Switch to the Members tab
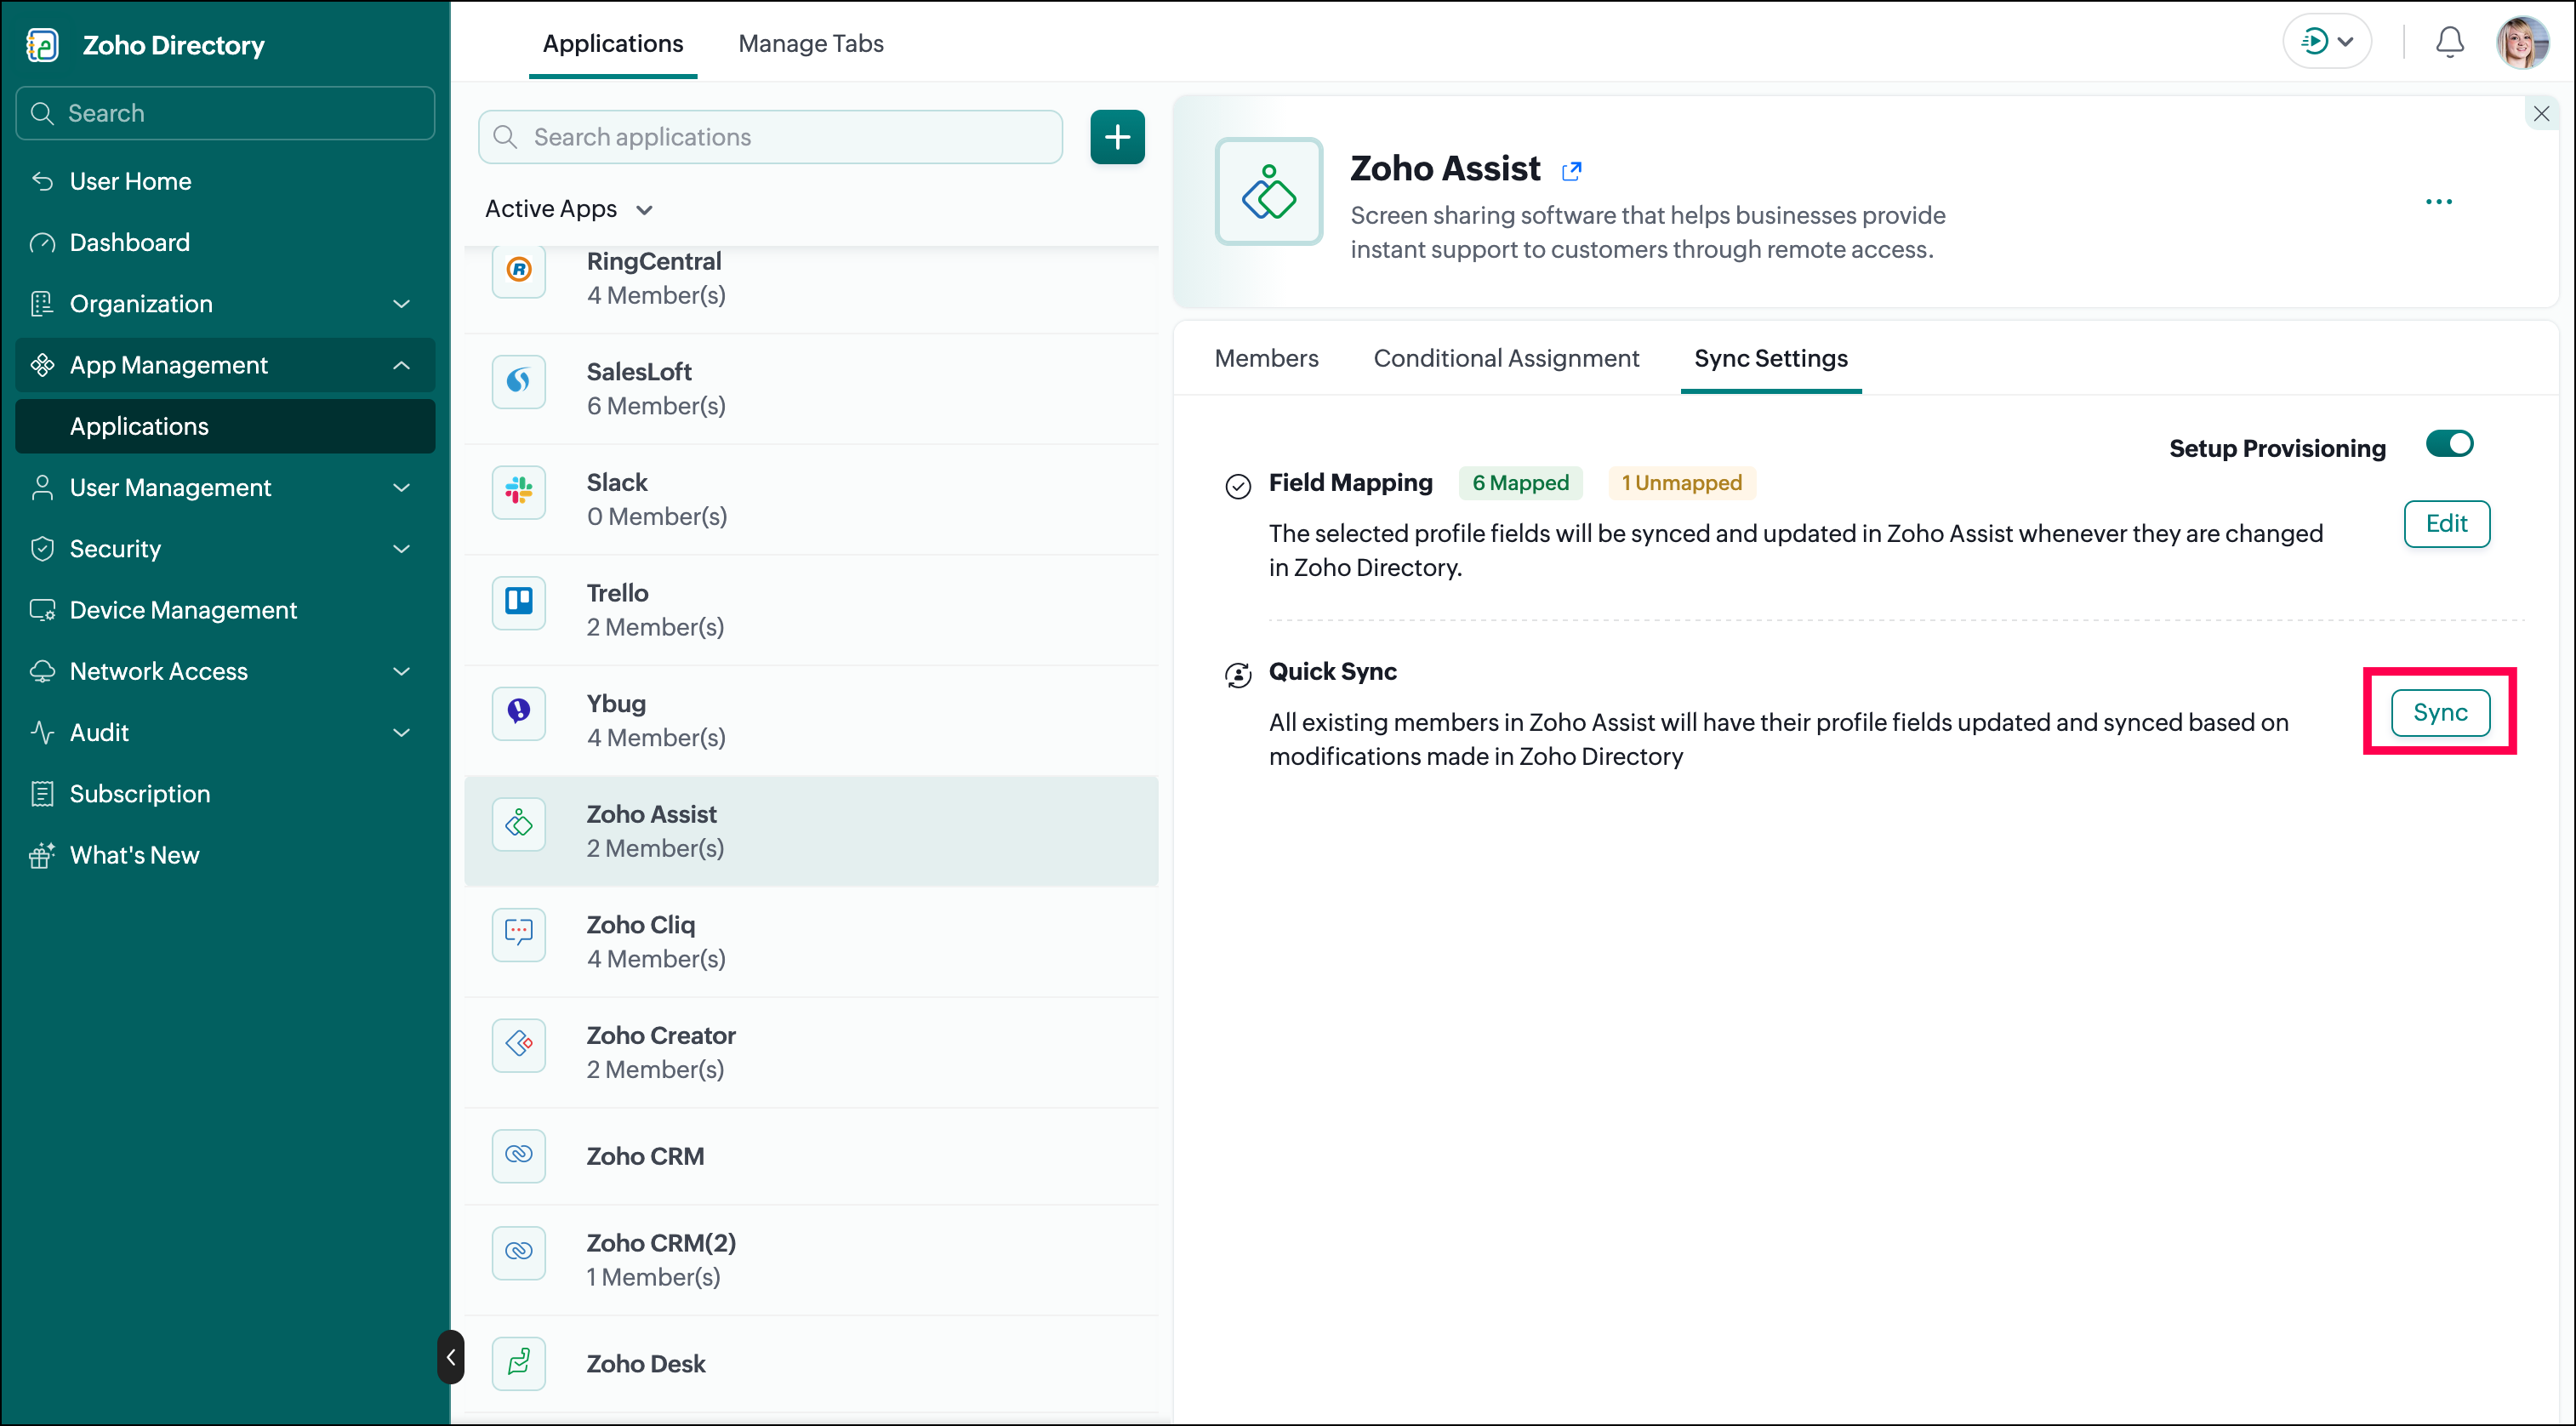The width and height of the screenshot is (2576, 1426). (1266, 359)
